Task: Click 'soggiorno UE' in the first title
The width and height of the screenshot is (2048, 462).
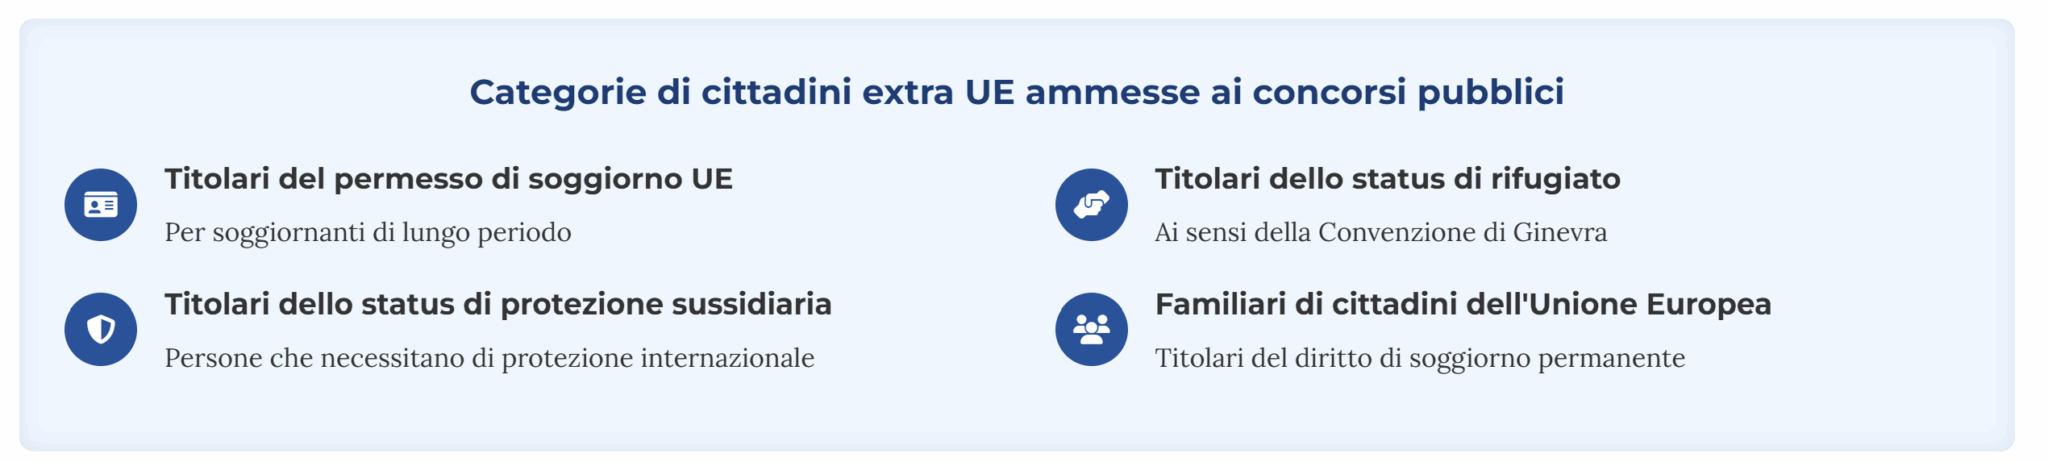Action: [x=631, y=180]
